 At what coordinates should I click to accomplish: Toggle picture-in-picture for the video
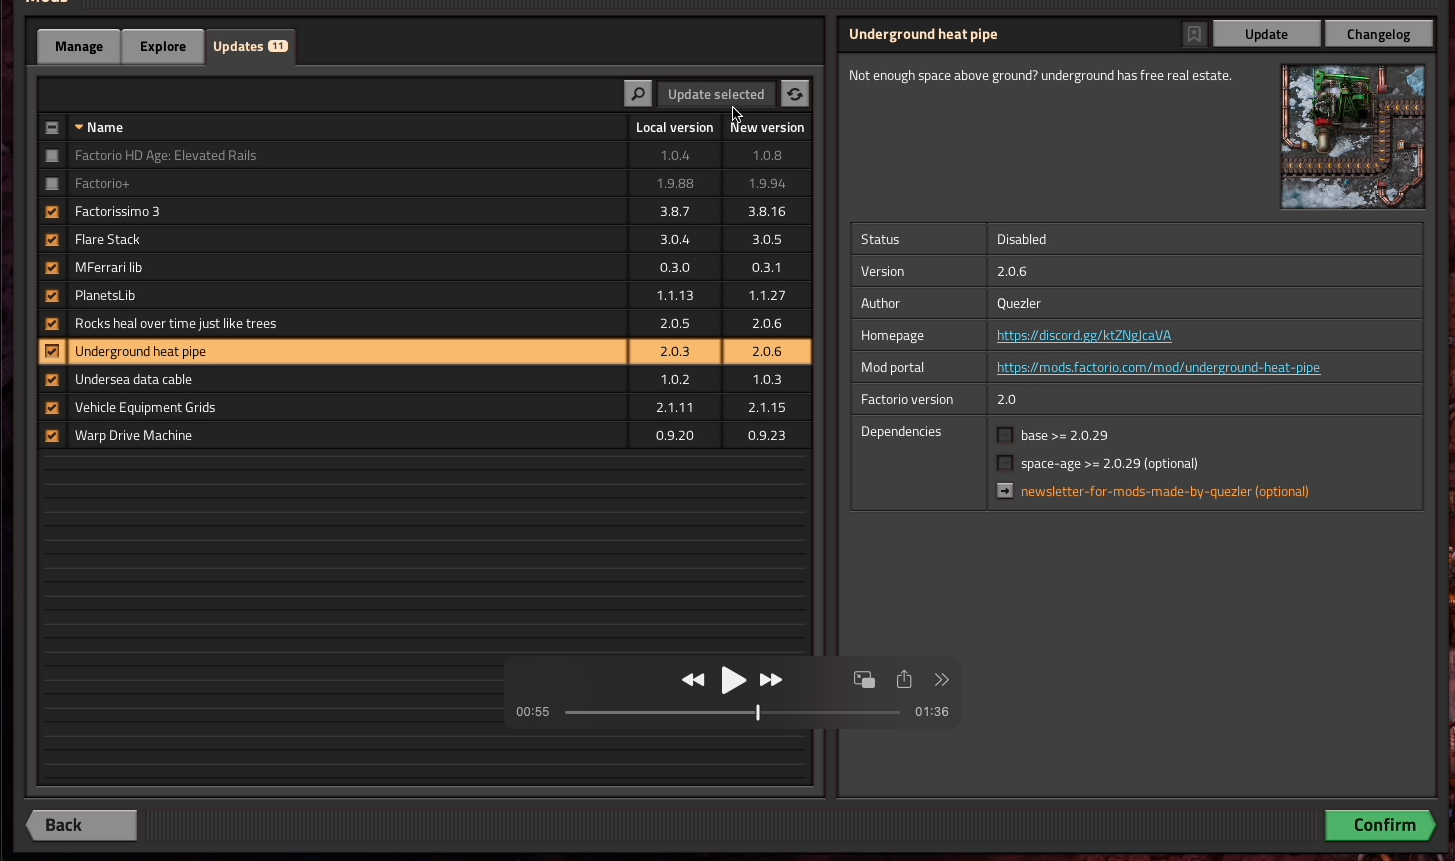click(864, 680)
